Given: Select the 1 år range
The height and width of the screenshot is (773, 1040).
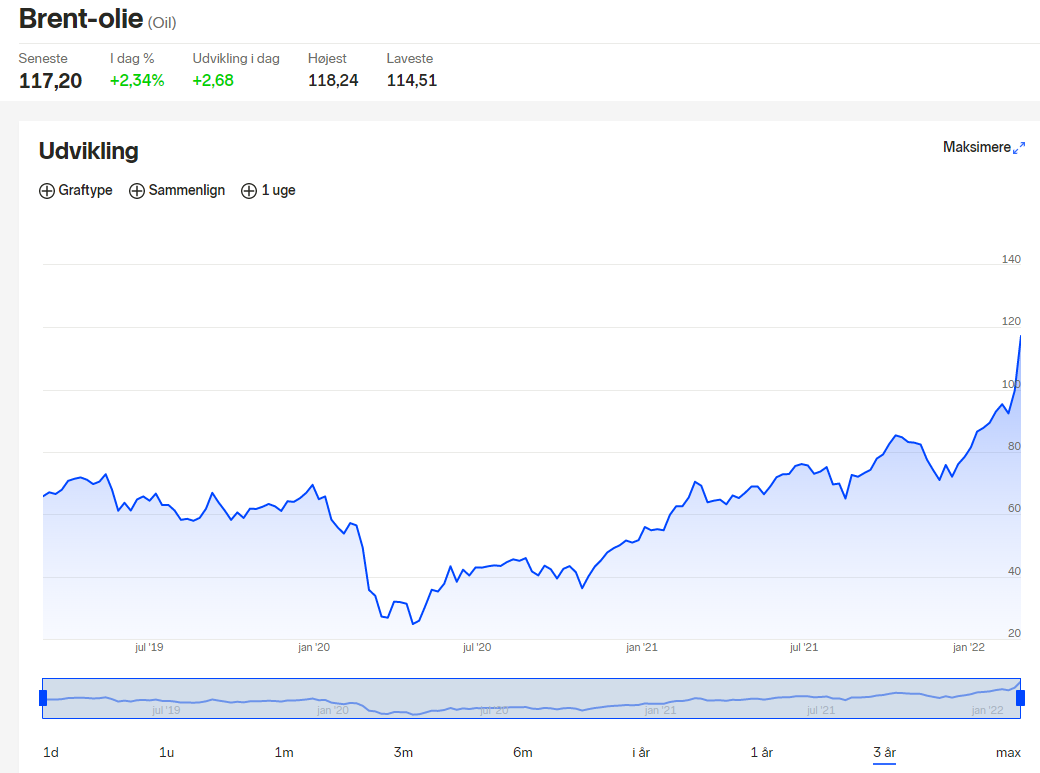Looking at the screenshot, I should (761, 752).
